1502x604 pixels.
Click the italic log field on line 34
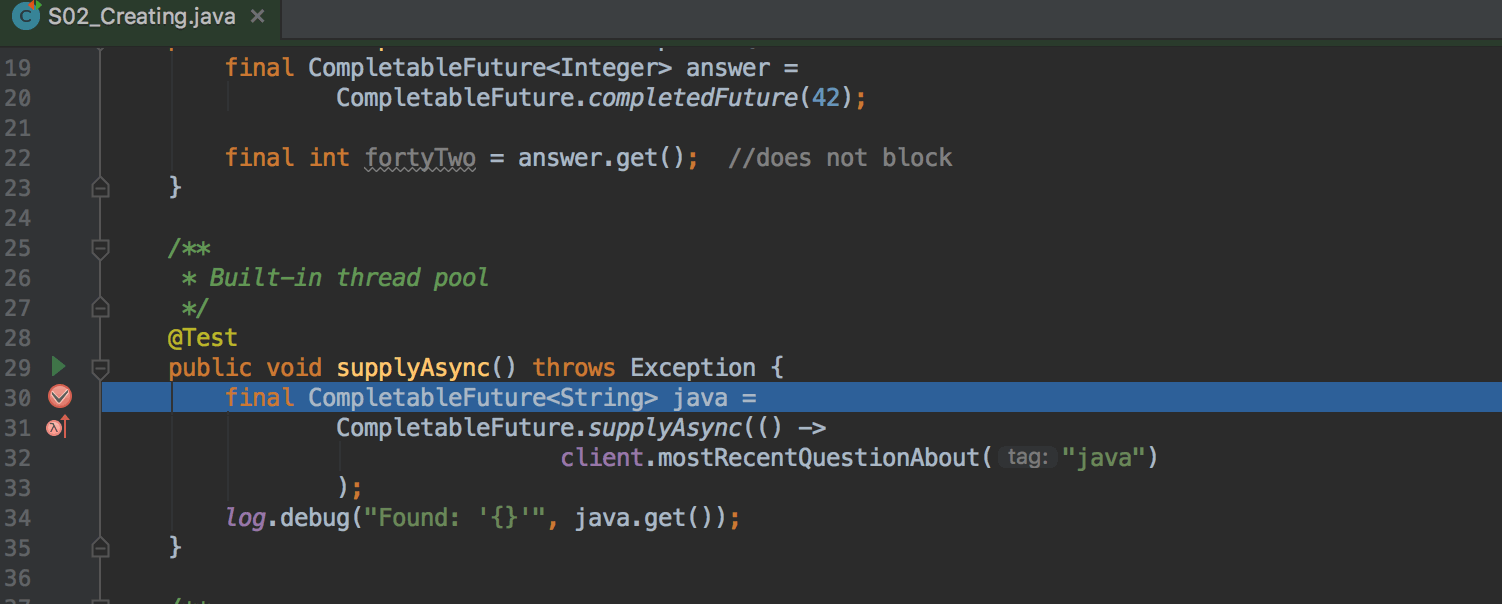point(246,518)
